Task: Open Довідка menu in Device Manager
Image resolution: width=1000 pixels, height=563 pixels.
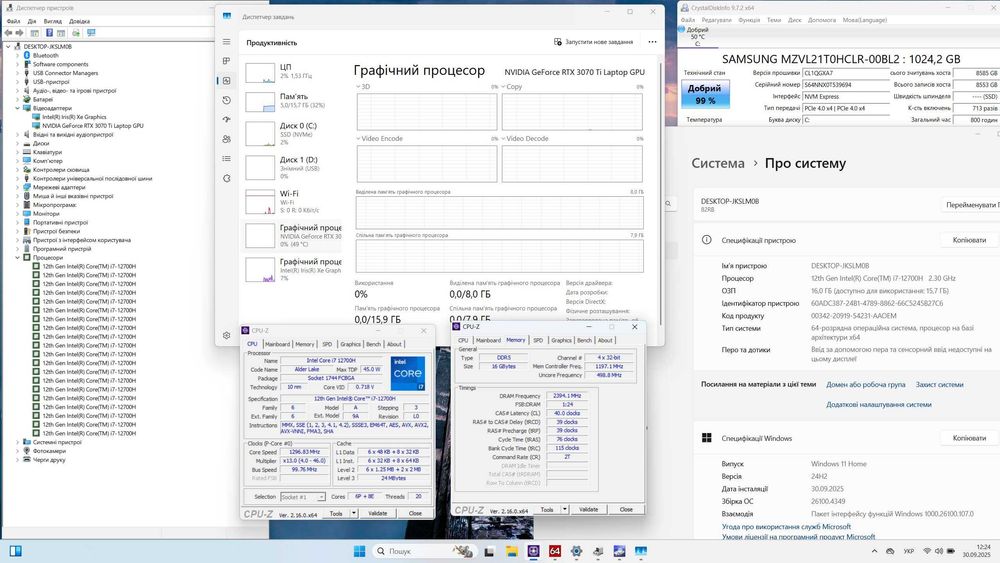Action: tap(79, 21)
